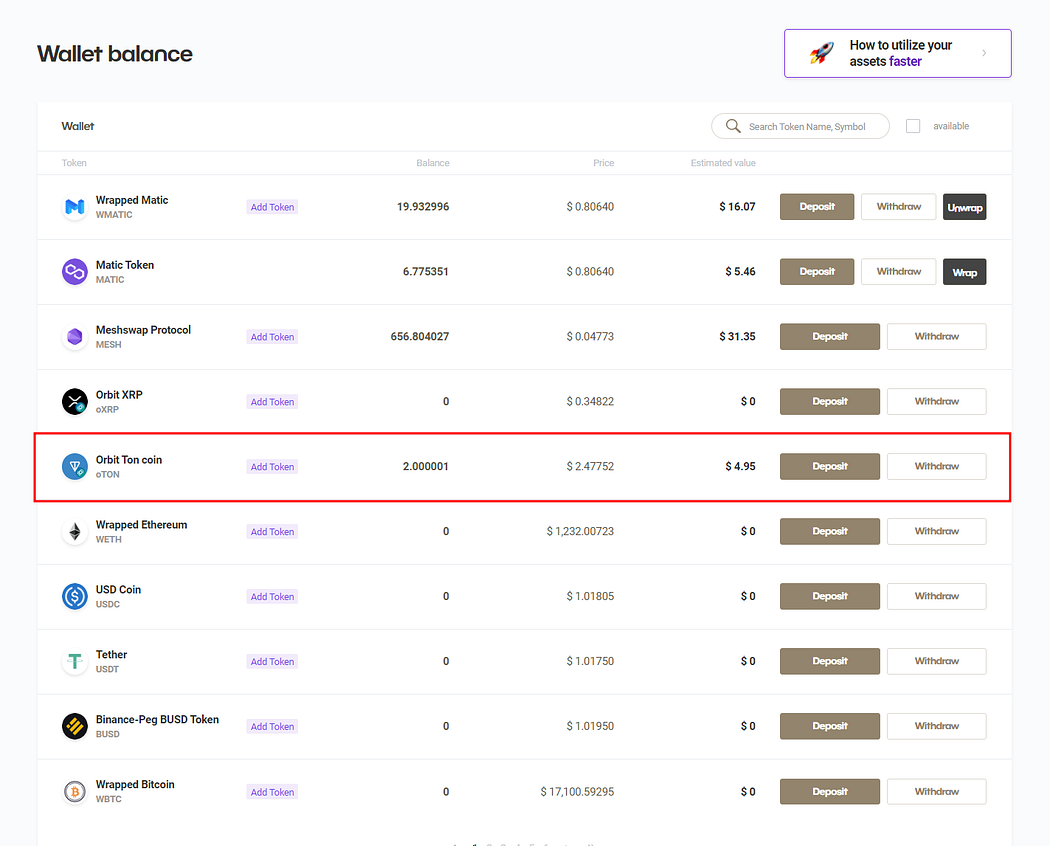The image size is (1050, 846).
Task: Click the Matic Token name label
Action: tap(125, 265)
